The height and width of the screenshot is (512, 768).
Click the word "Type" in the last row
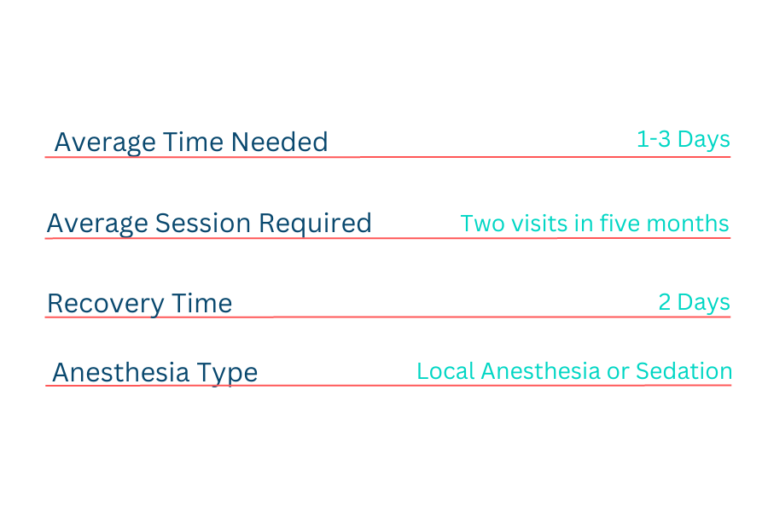coord(227,373)
